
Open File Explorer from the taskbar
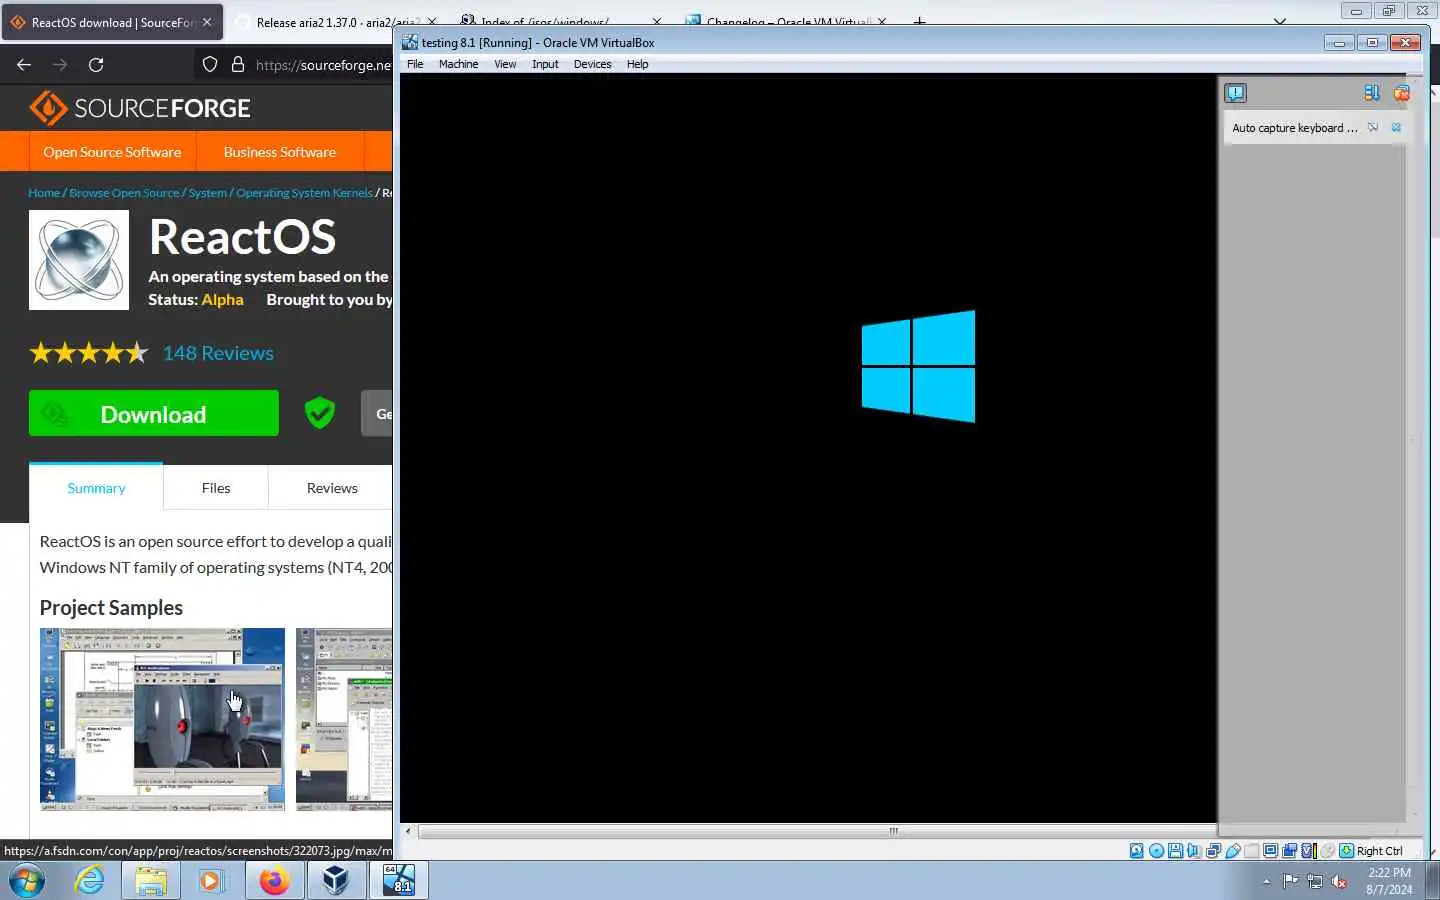point(151,881)
